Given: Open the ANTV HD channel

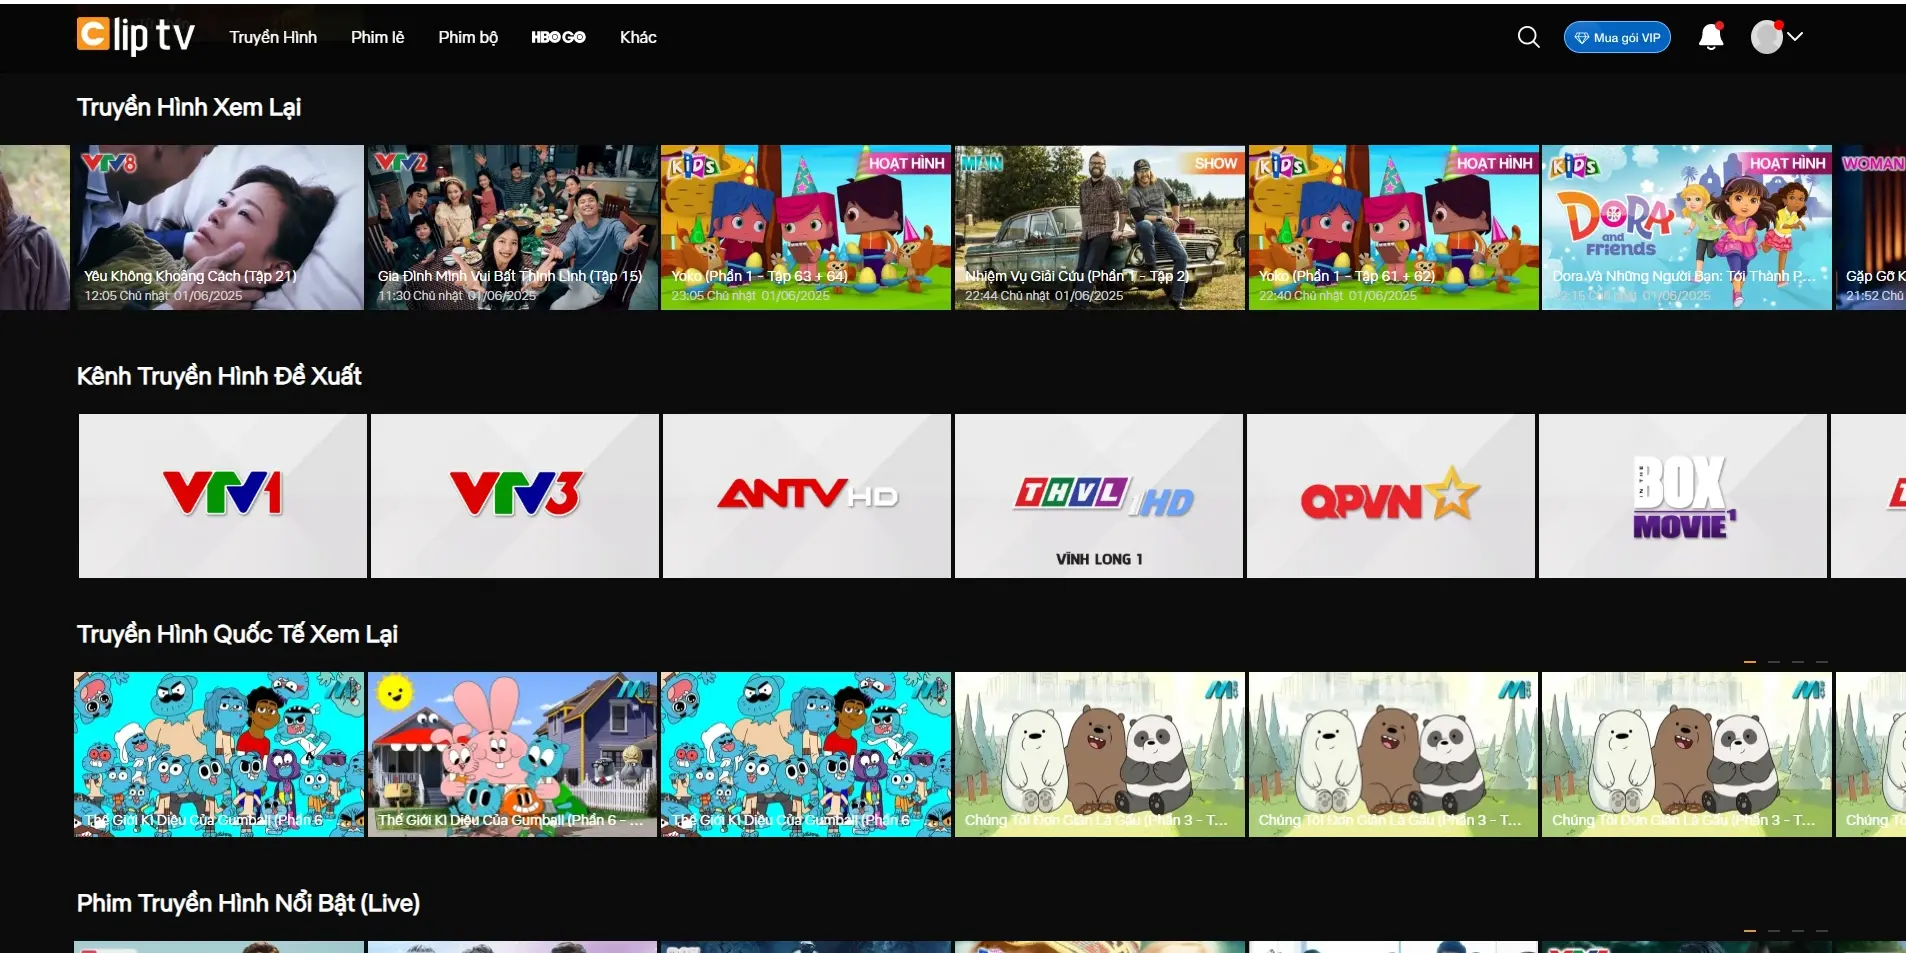Looking at the screenshot, I should [806, 496].
